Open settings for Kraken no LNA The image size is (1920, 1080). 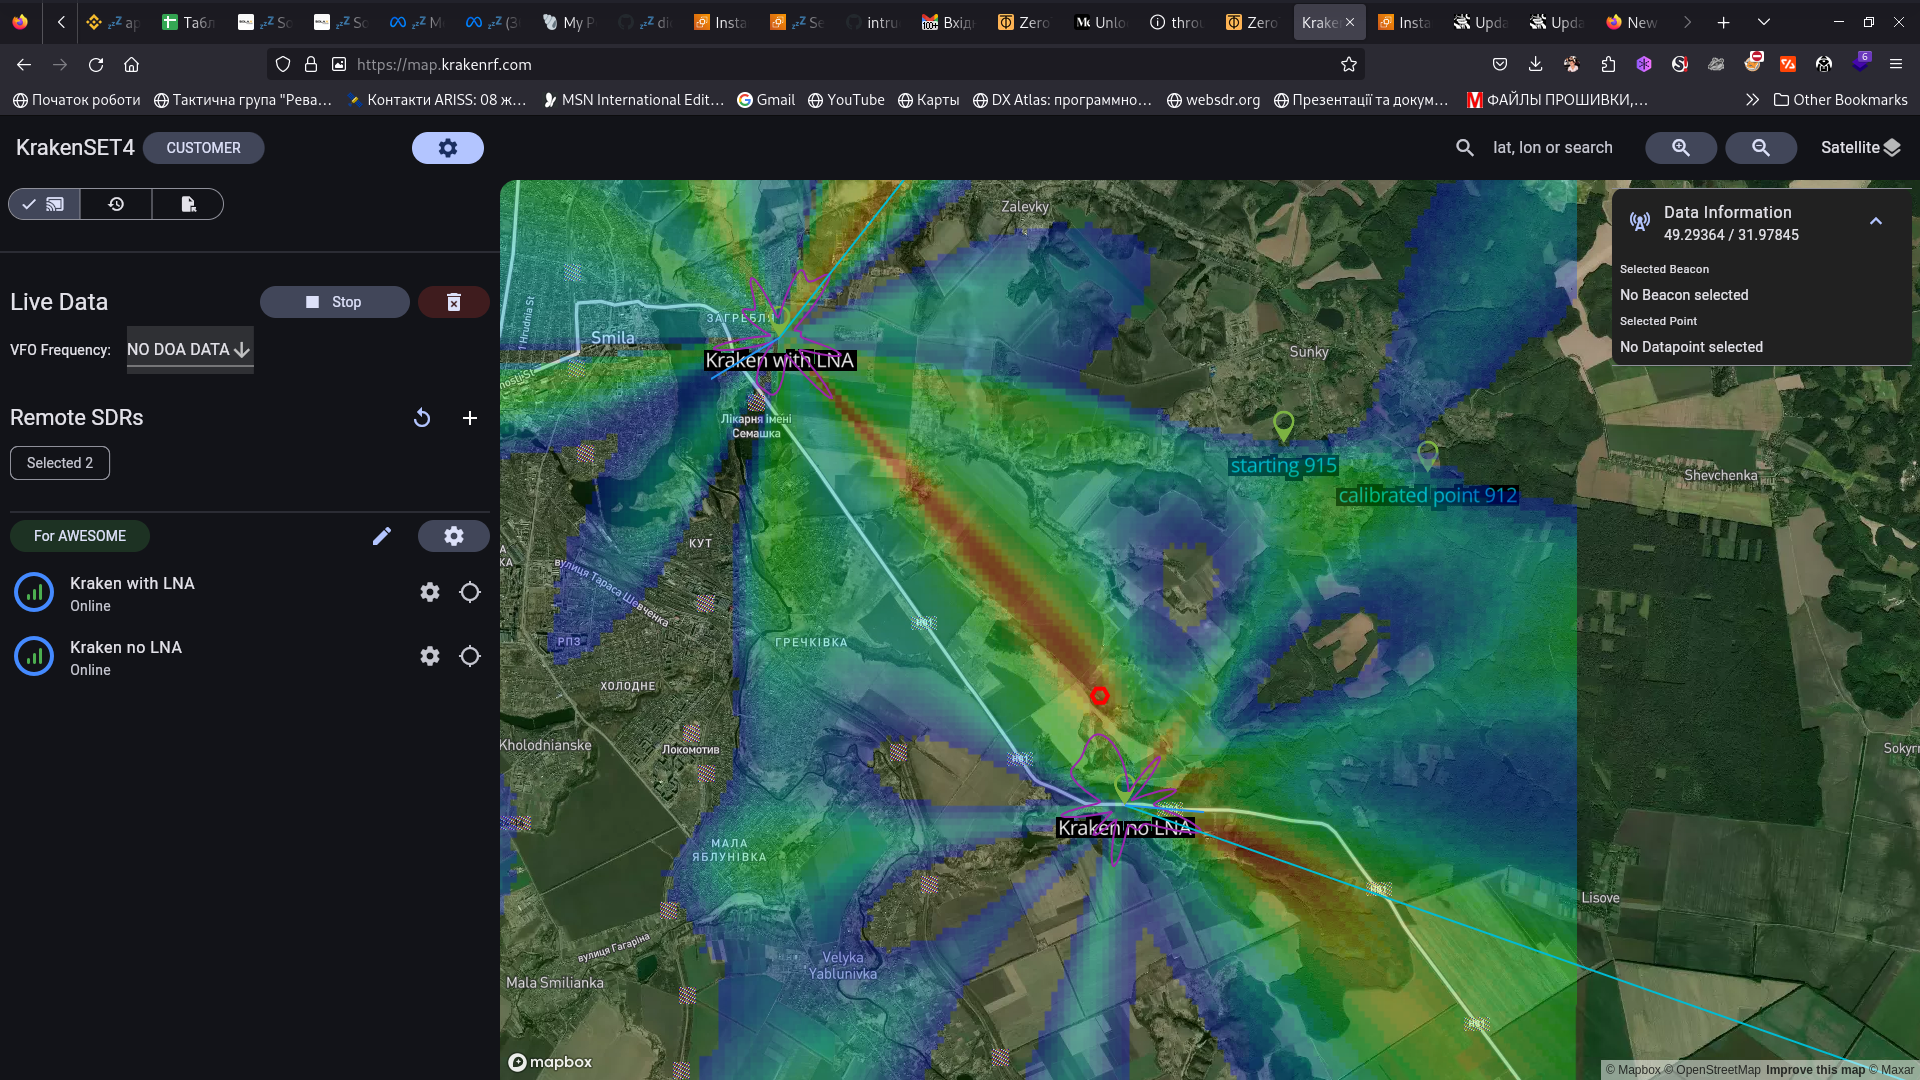pos(430,656)
